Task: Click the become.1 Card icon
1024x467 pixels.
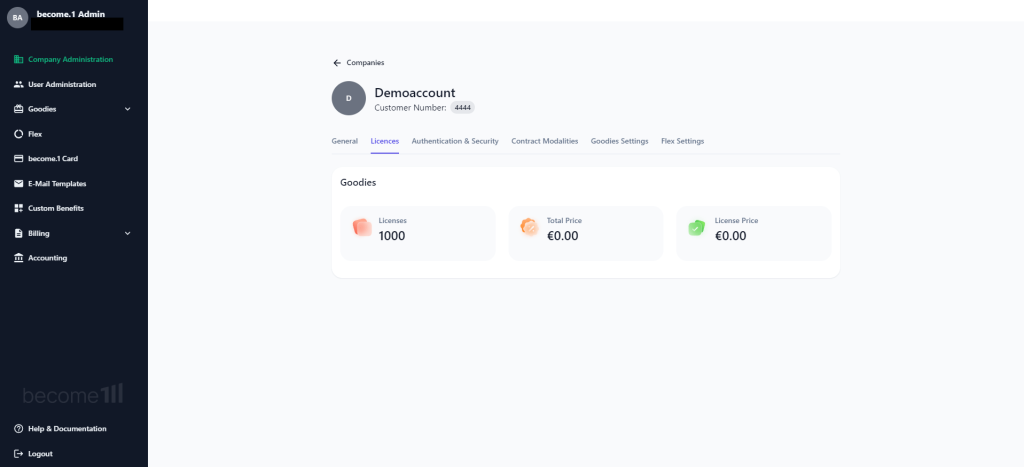Action: (18, 159)
